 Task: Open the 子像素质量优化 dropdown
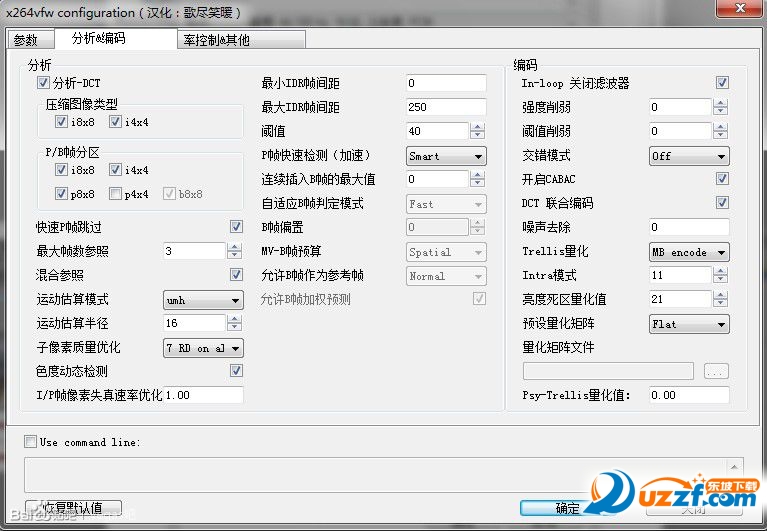[x=203, y=348]
